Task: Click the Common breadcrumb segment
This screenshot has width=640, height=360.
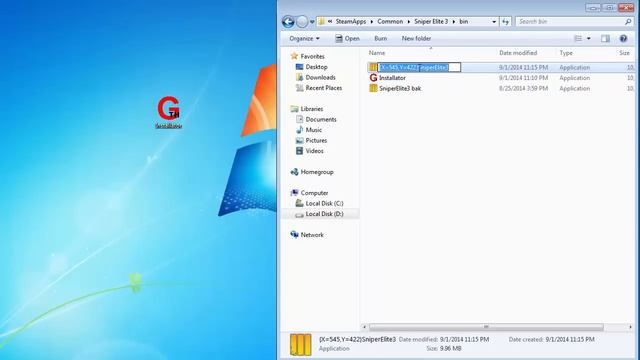Action: [390, 22]
